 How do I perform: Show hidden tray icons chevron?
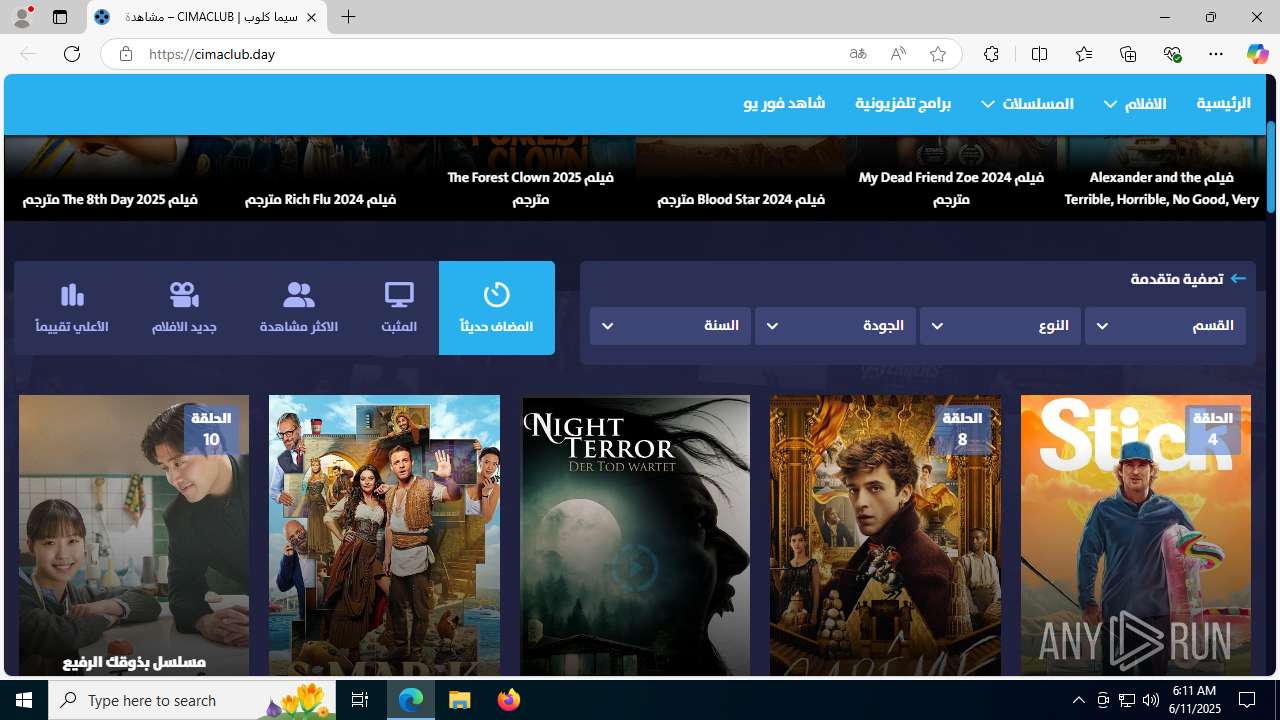1078,700
